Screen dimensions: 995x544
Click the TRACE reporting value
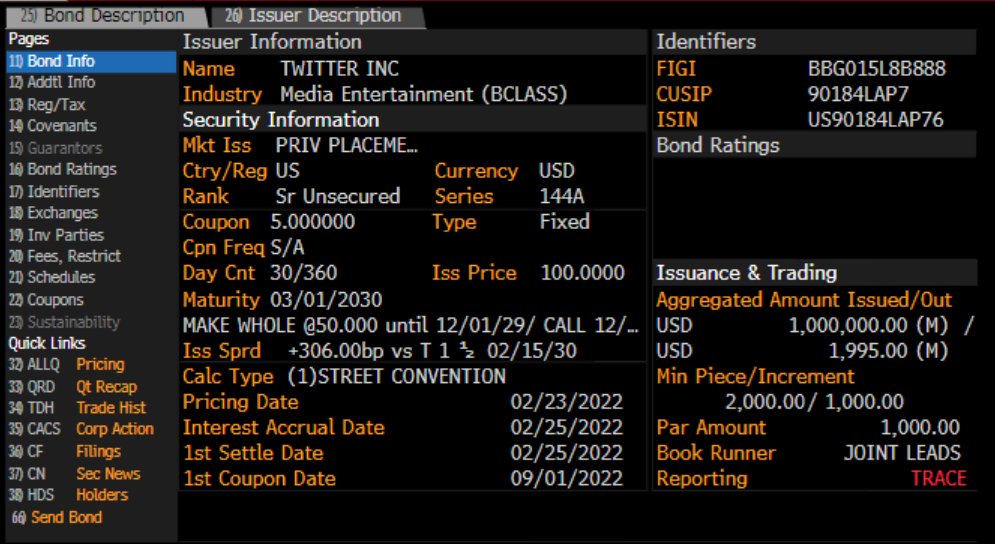[939, 478]
